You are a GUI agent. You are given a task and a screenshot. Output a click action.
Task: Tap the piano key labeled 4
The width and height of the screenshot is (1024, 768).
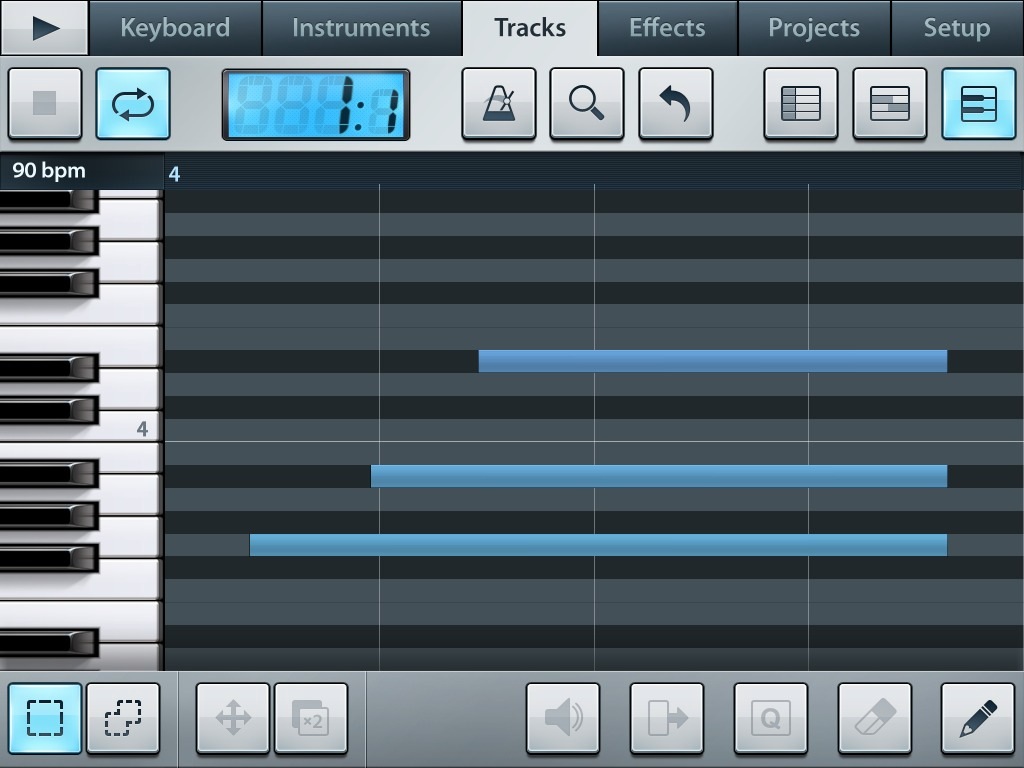[x=131, y=429]
